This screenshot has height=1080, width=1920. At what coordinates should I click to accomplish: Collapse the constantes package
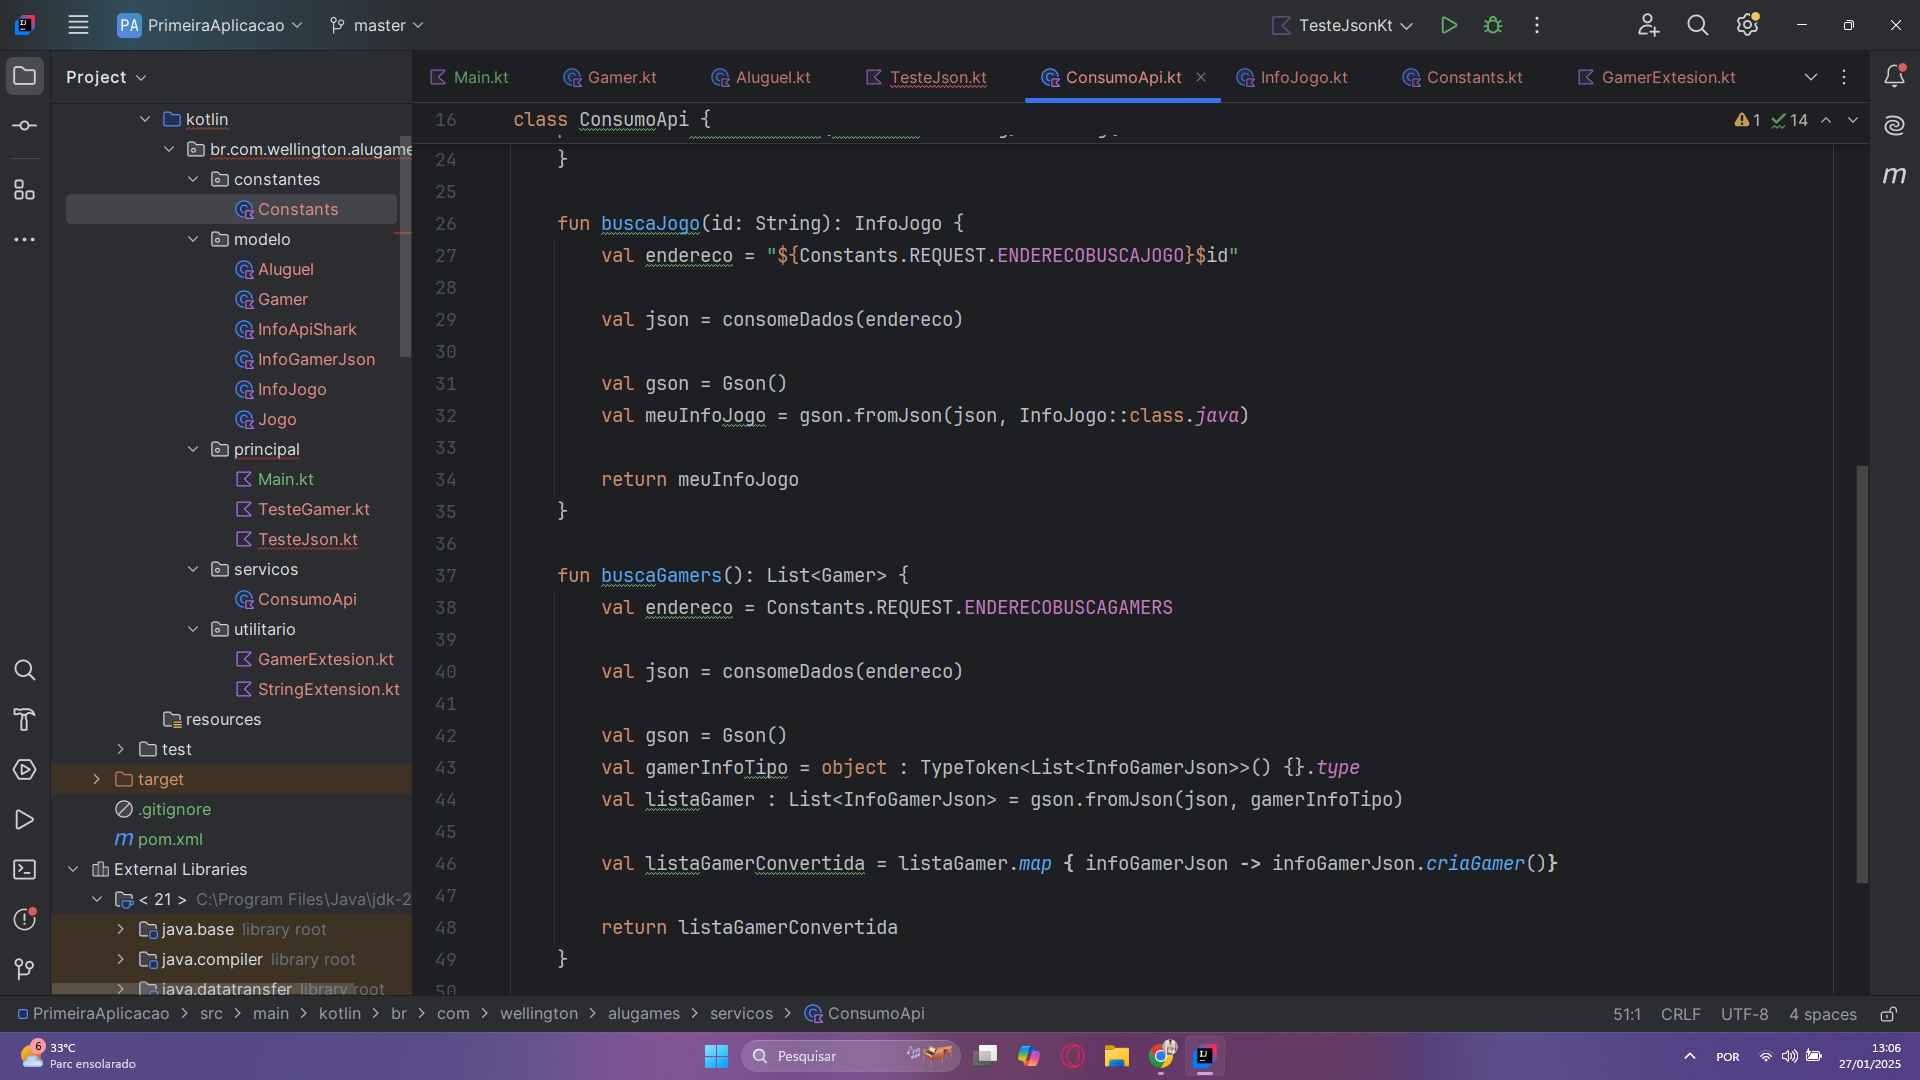click(193, 179)
